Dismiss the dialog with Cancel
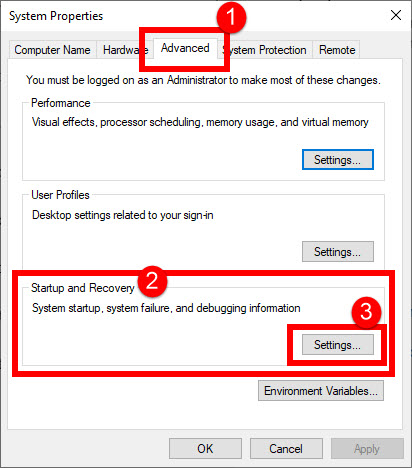 [286, 449]
